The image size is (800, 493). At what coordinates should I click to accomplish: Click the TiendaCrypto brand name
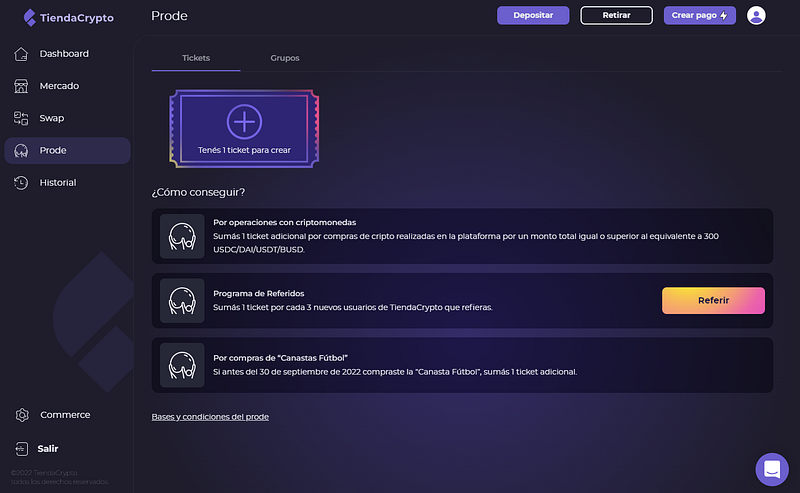click(x=77, y=18)
